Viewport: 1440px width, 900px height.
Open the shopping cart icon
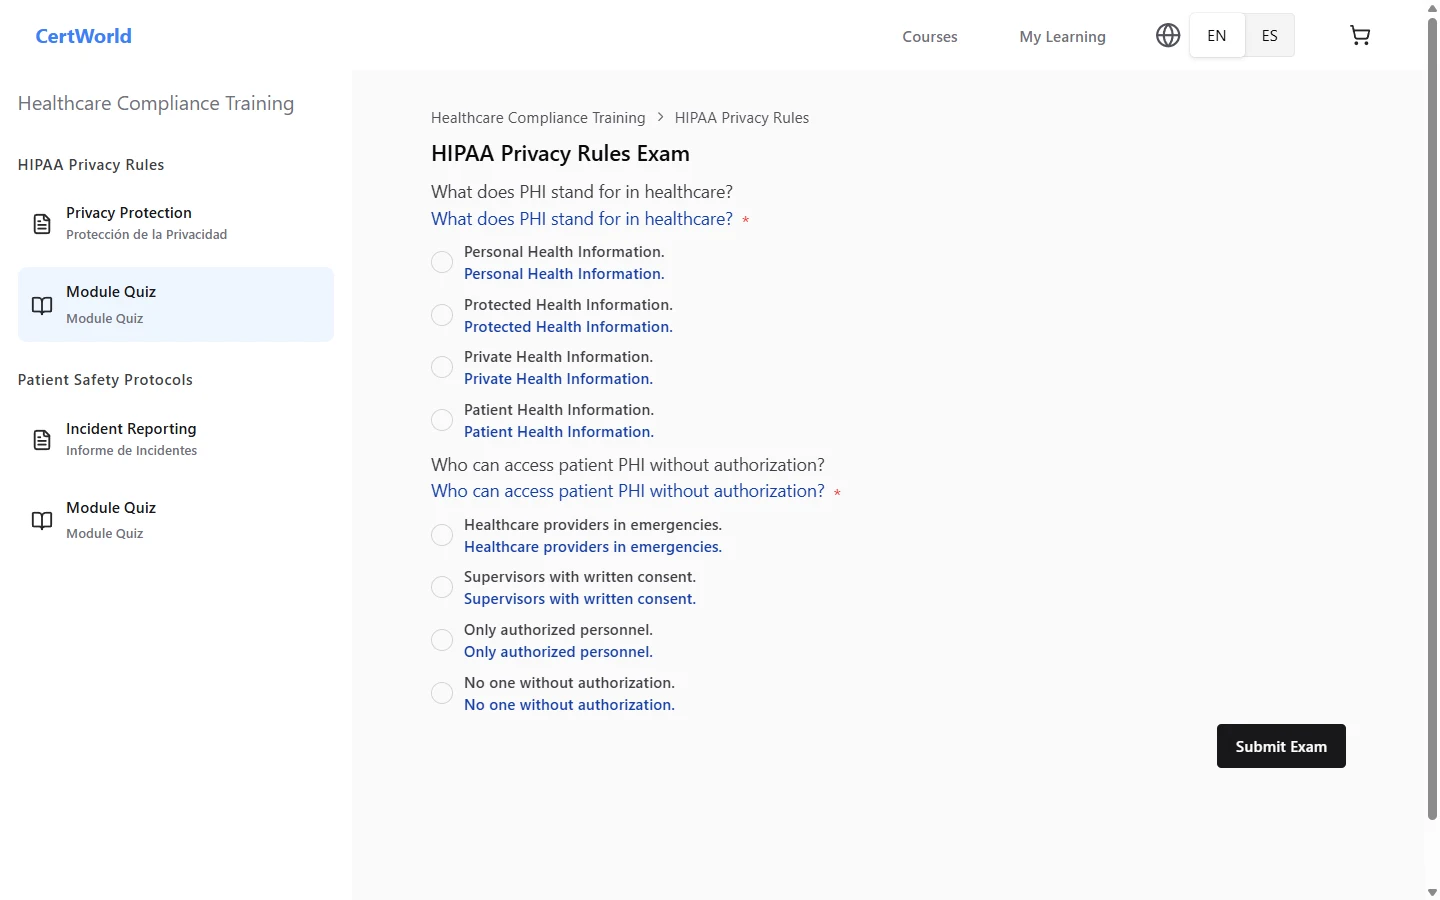point(1360,36)
